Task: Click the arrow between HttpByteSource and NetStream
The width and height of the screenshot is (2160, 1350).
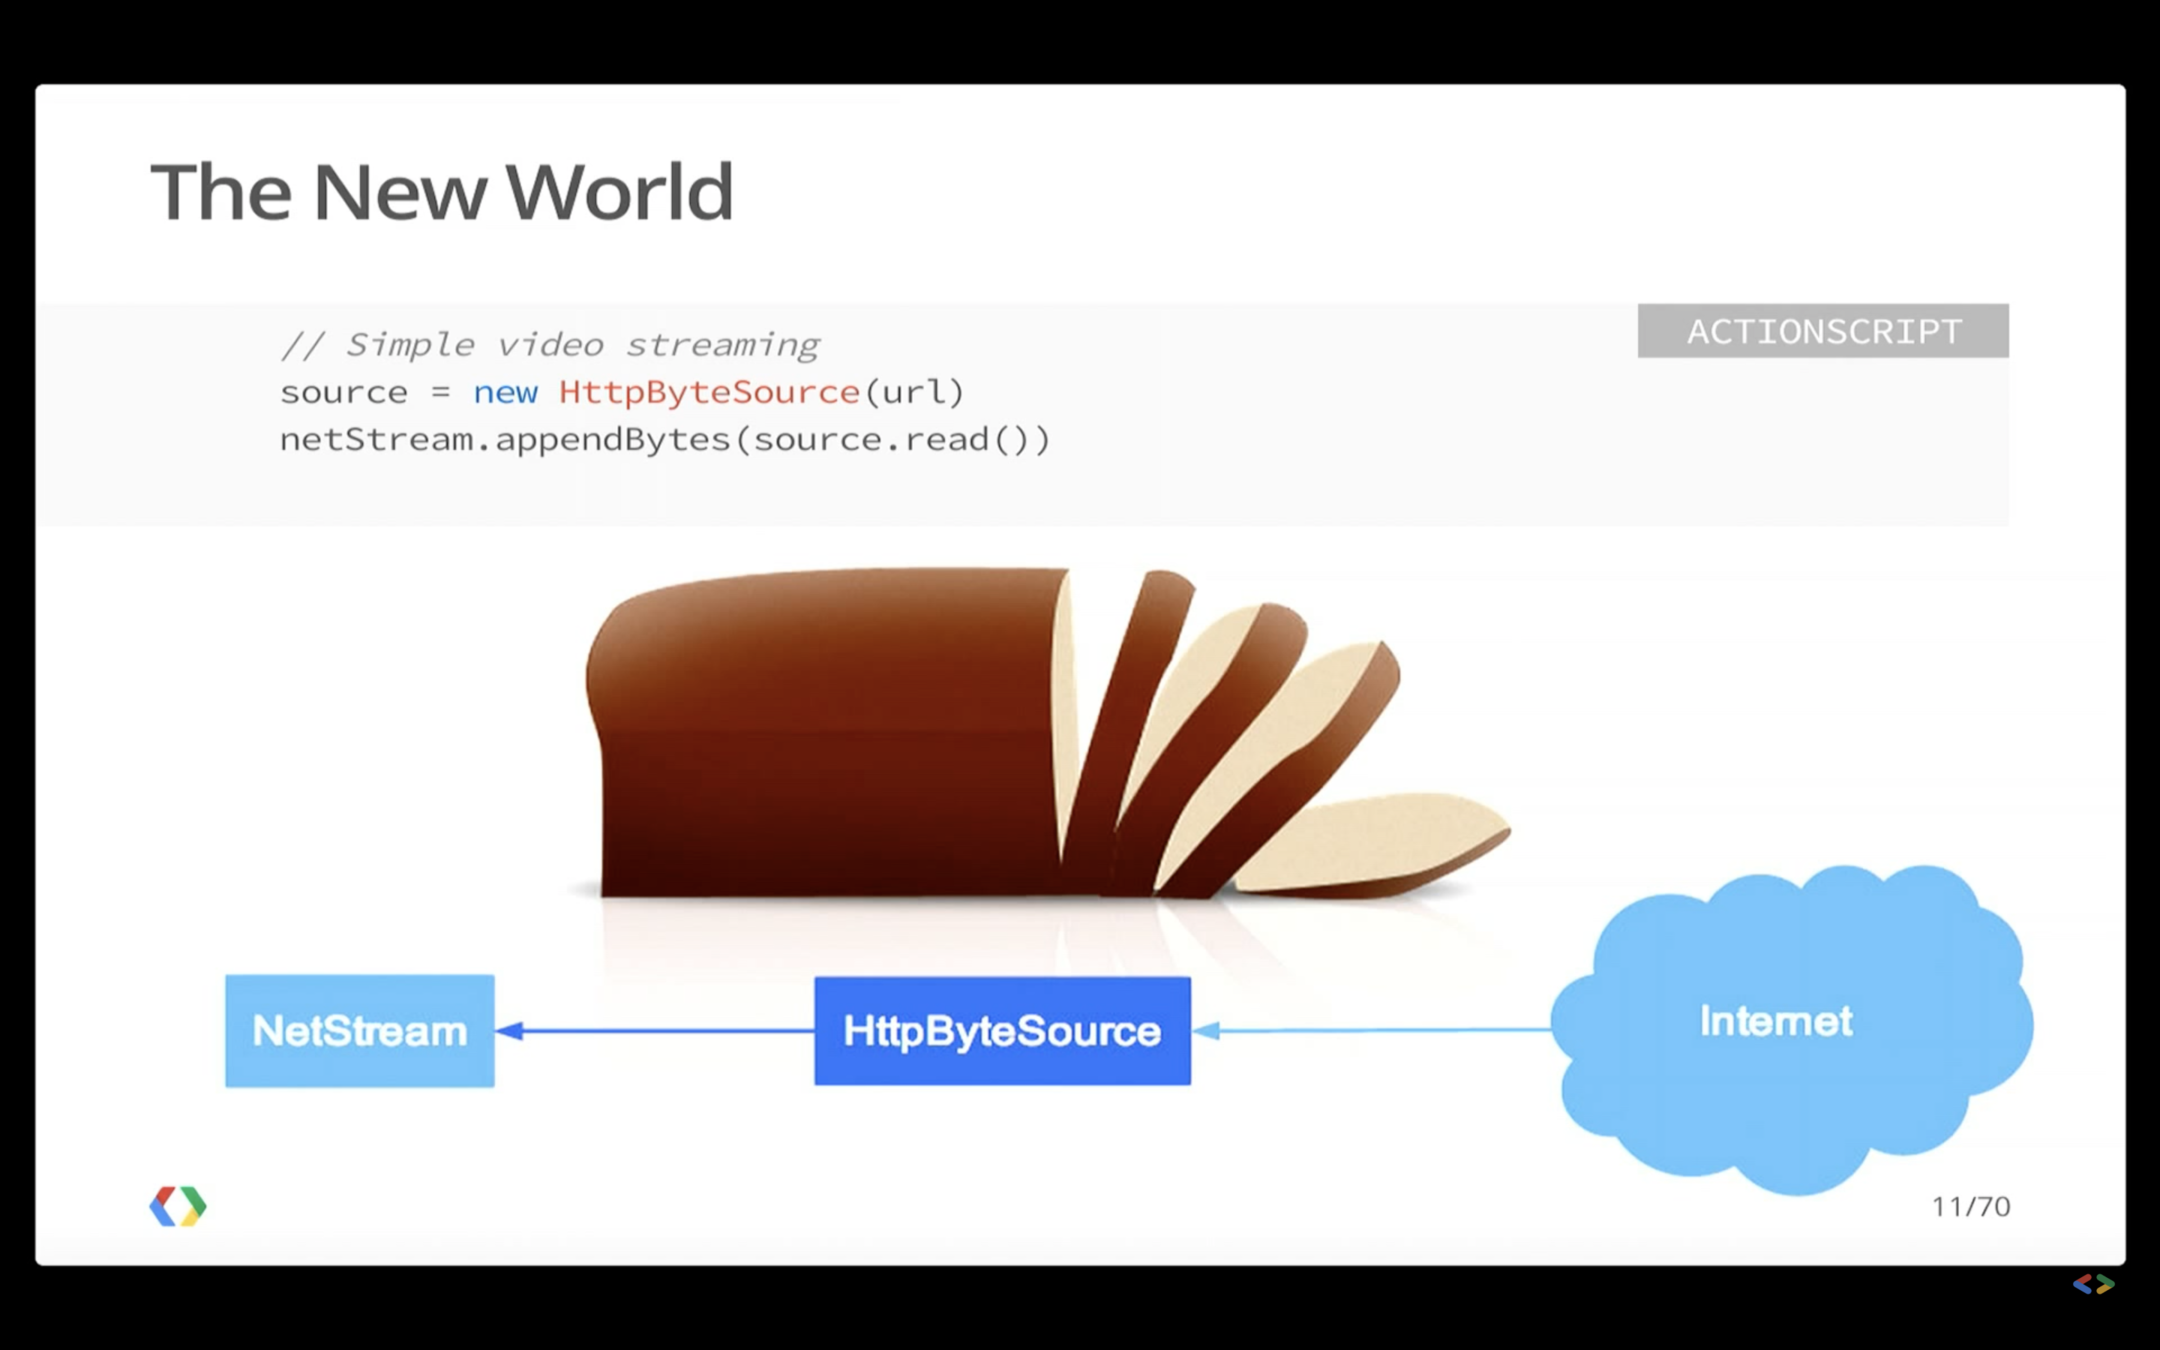Action: tap(655, 1030)
